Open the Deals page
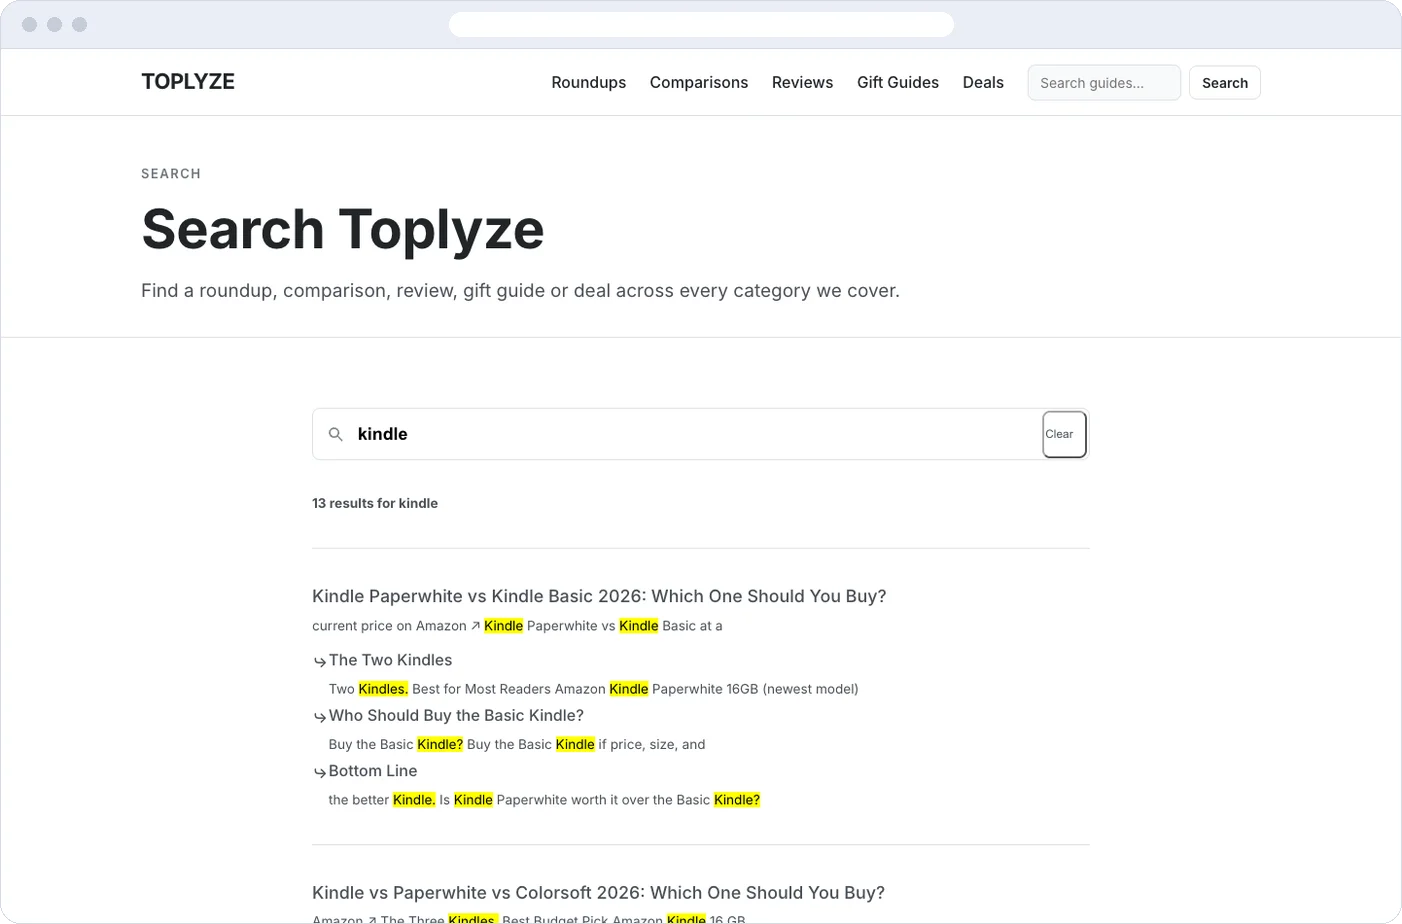1402x924 pixels. tap(983, 83)
